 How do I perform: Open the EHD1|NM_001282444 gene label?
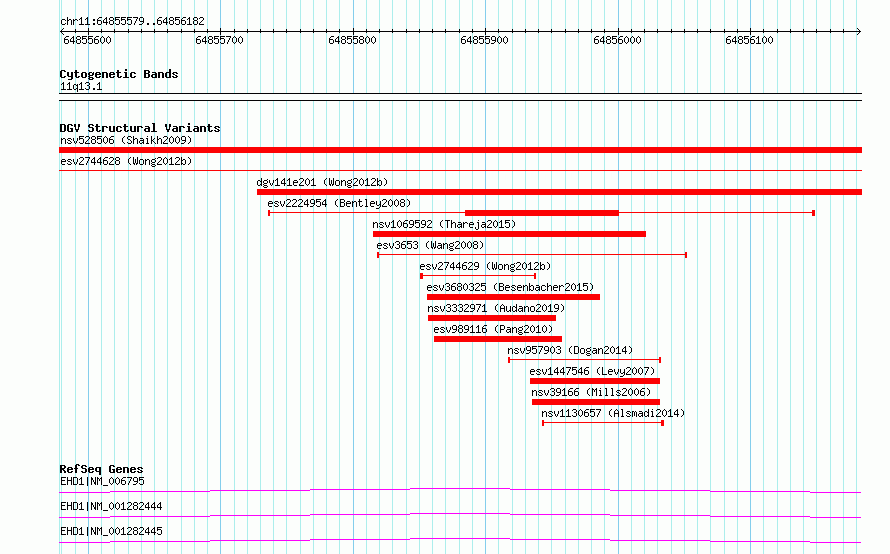click(111, 506)
